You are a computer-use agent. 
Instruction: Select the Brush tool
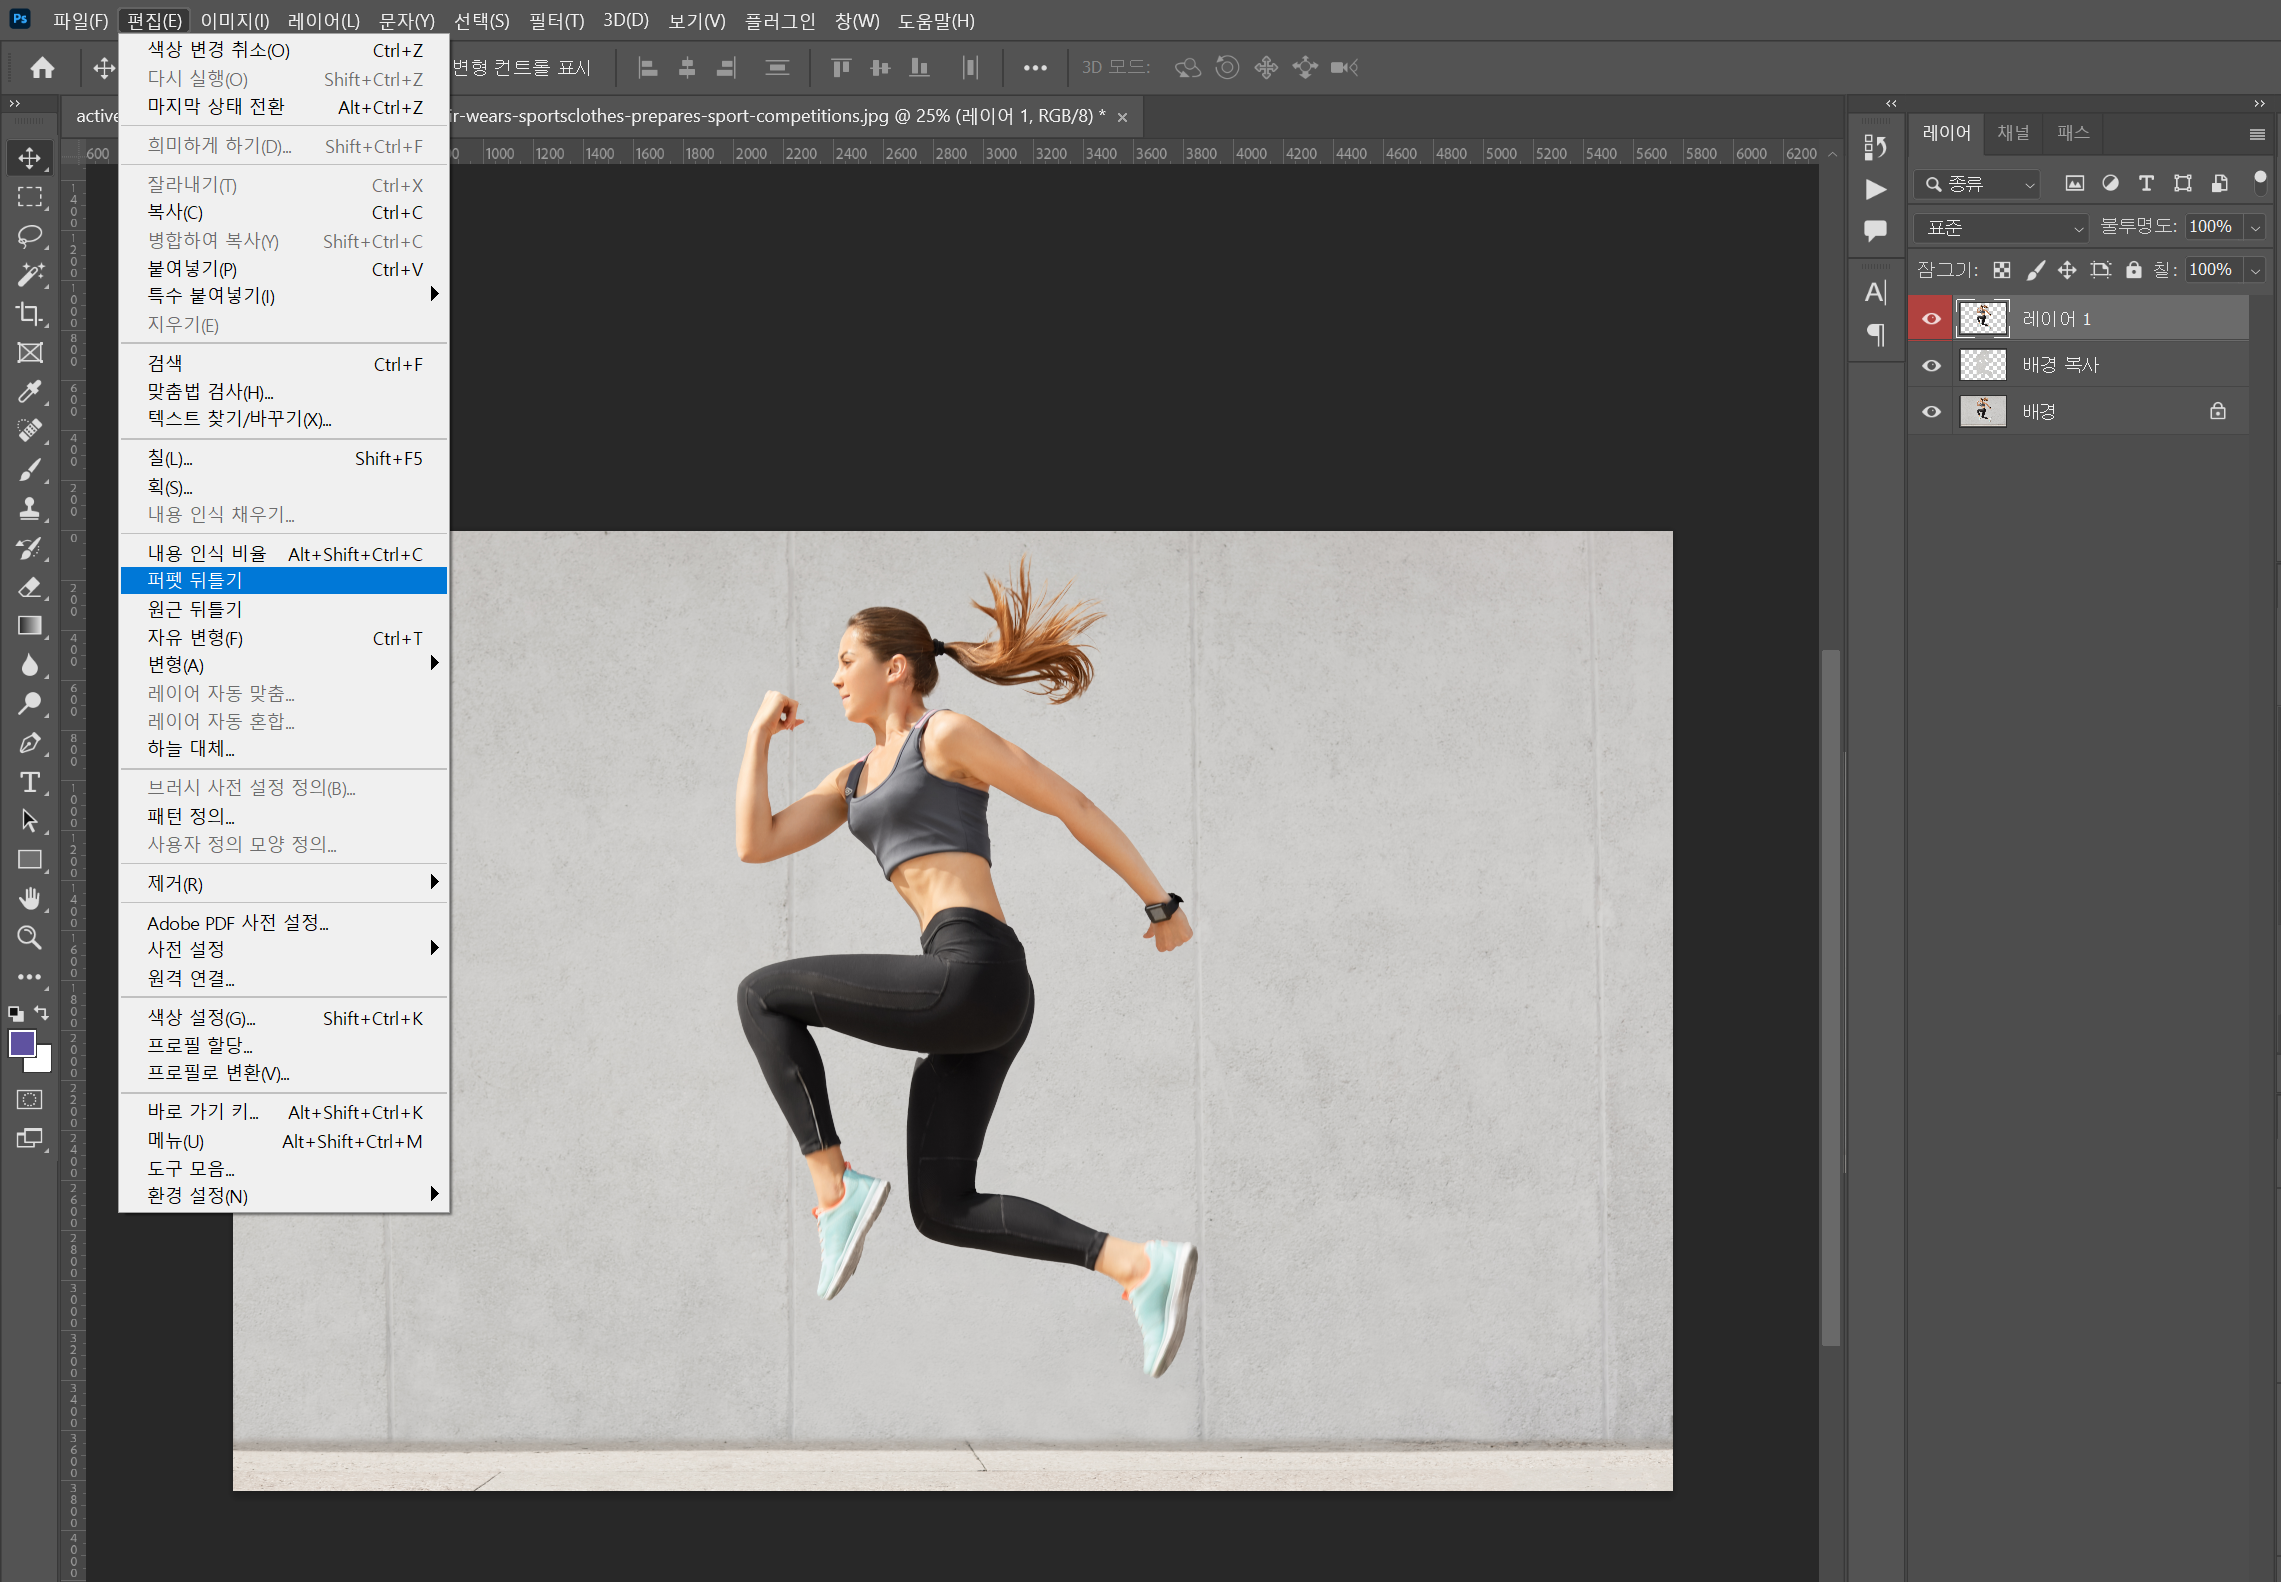pos(30,470)
